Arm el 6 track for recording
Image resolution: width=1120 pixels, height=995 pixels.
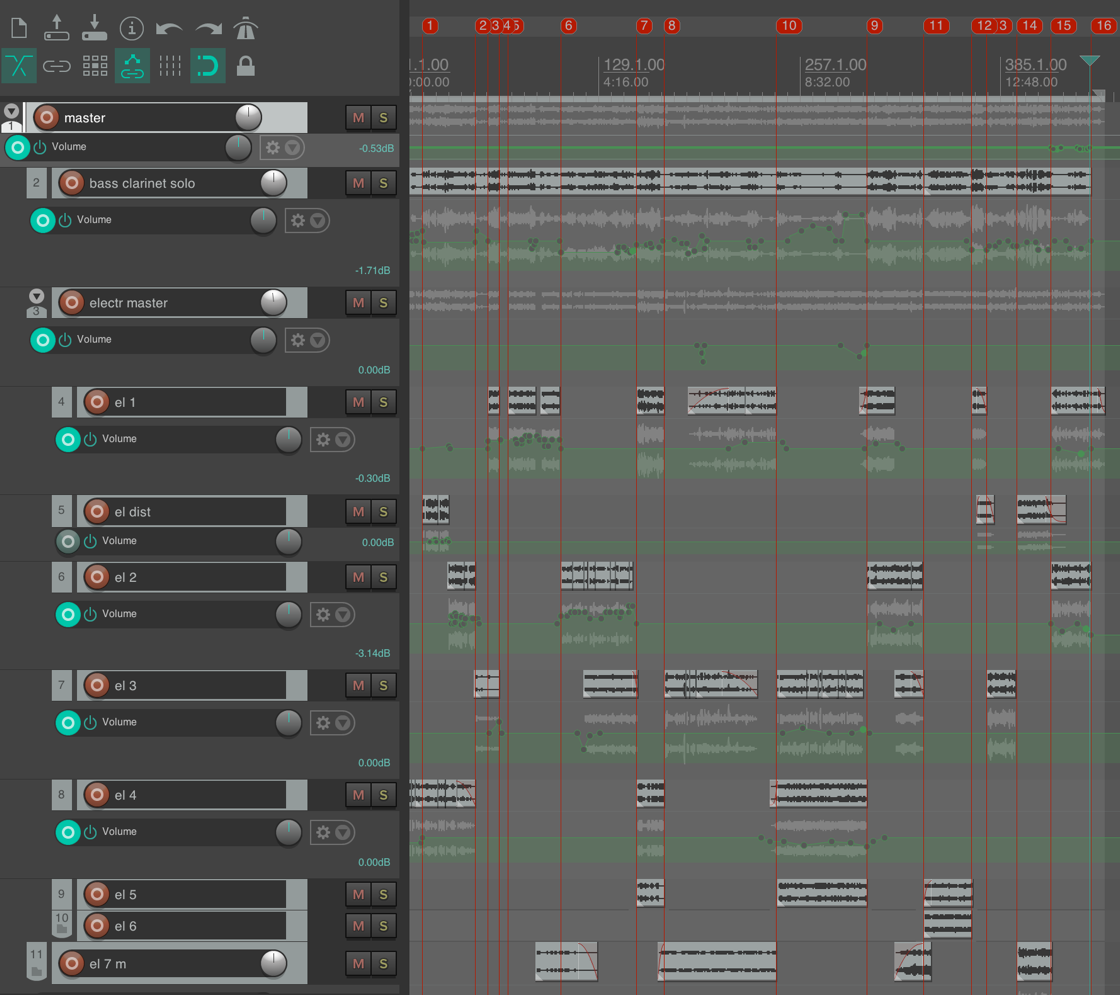[x=96, y=926]
